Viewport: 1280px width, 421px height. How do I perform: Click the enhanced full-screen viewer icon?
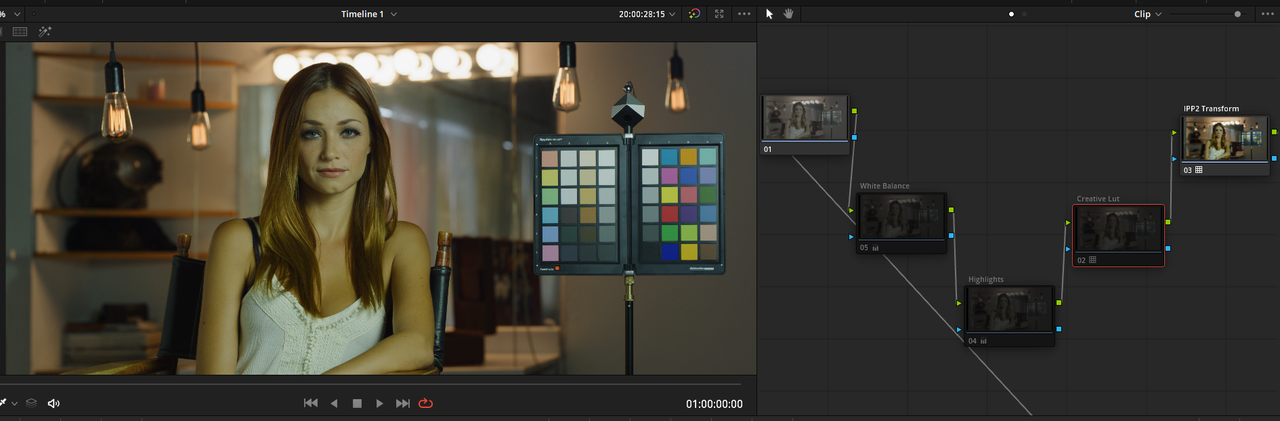pyautogui.click(x=719, y=14)
